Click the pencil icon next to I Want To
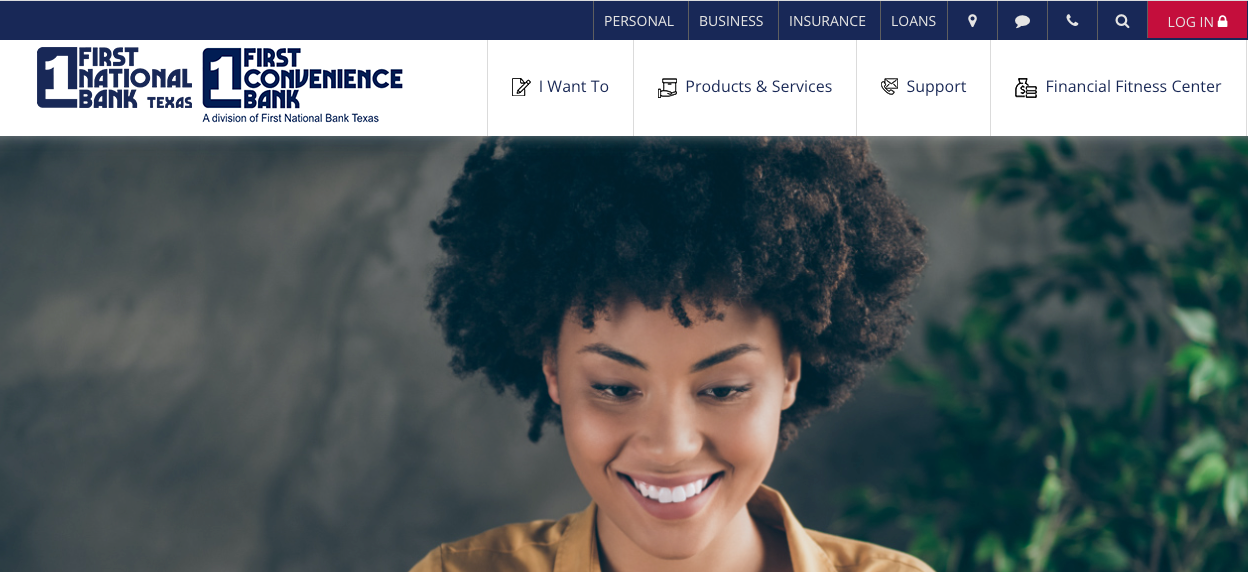The image size is (1248, 572). pyautogui.click(x=521, y=87)
